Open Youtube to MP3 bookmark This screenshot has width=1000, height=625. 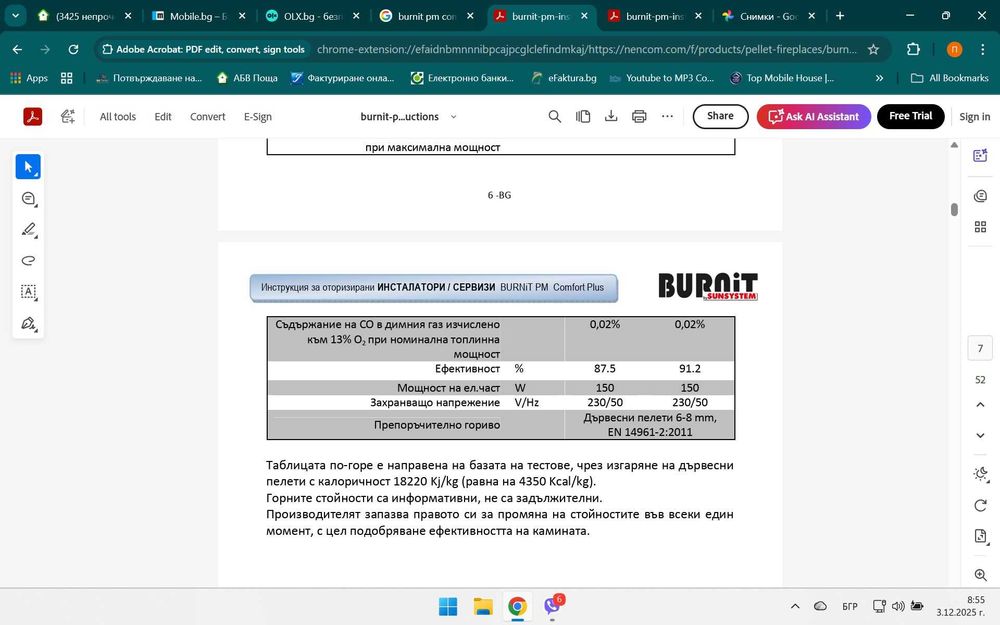click(x=662, y=78)
